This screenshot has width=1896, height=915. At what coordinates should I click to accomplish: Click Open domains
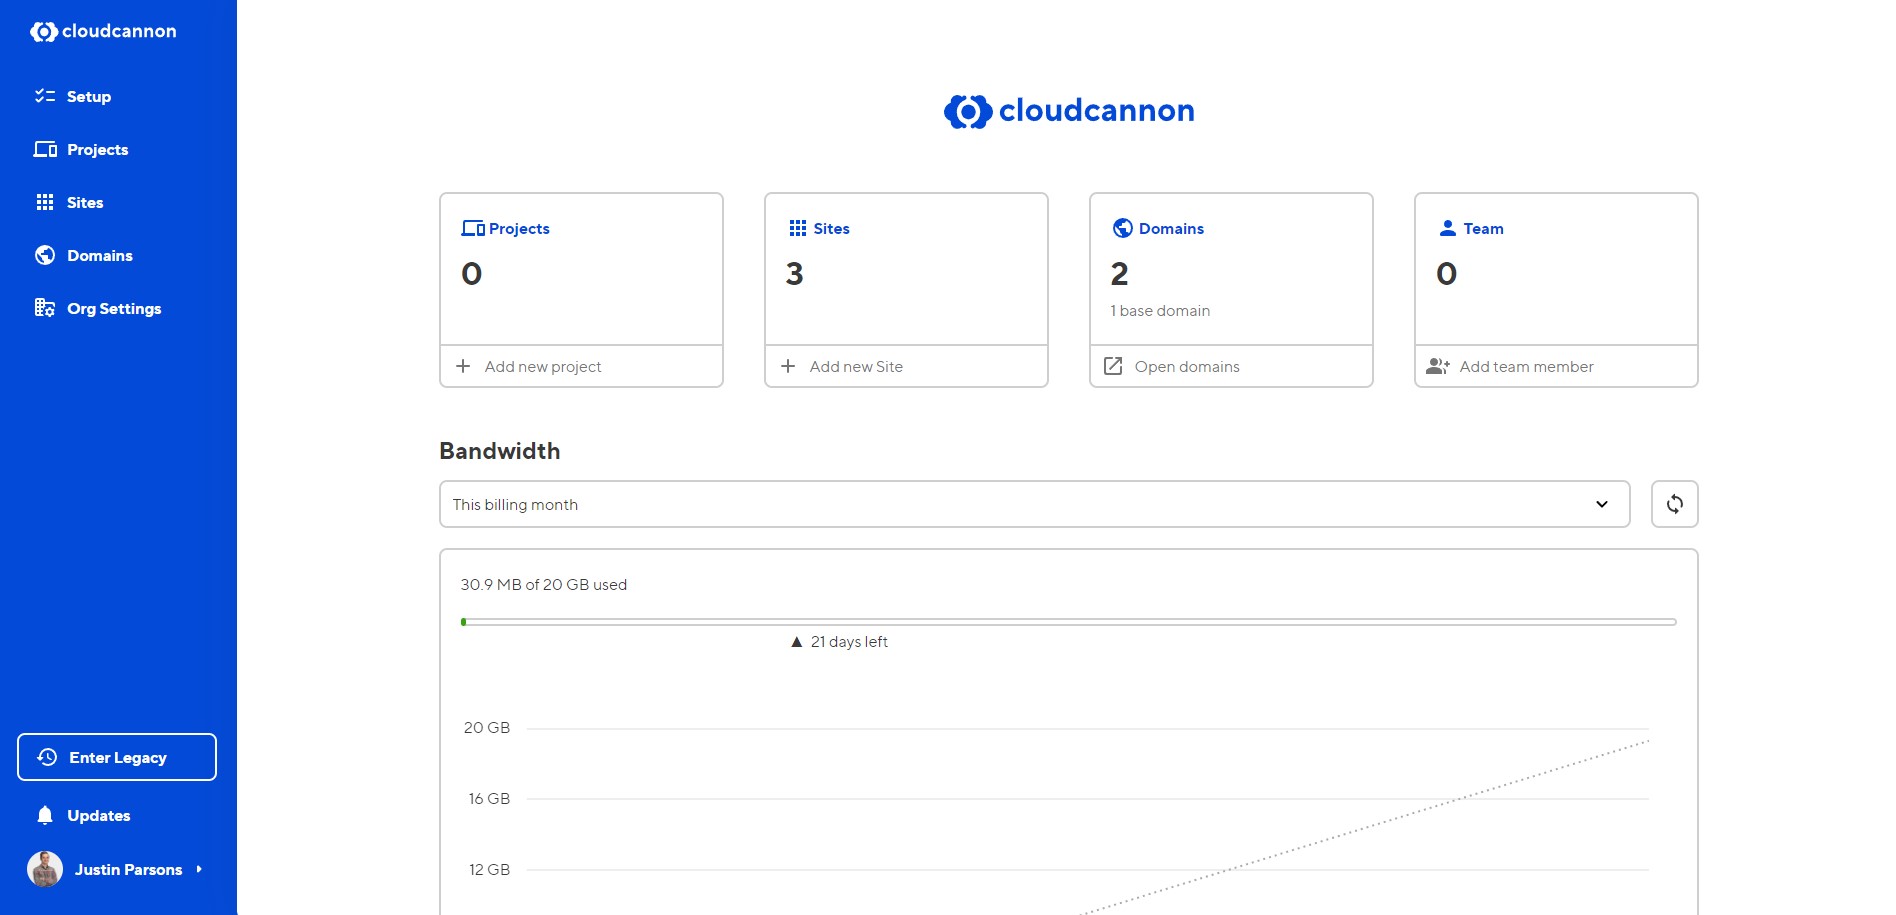click(x=1231, y=366)
